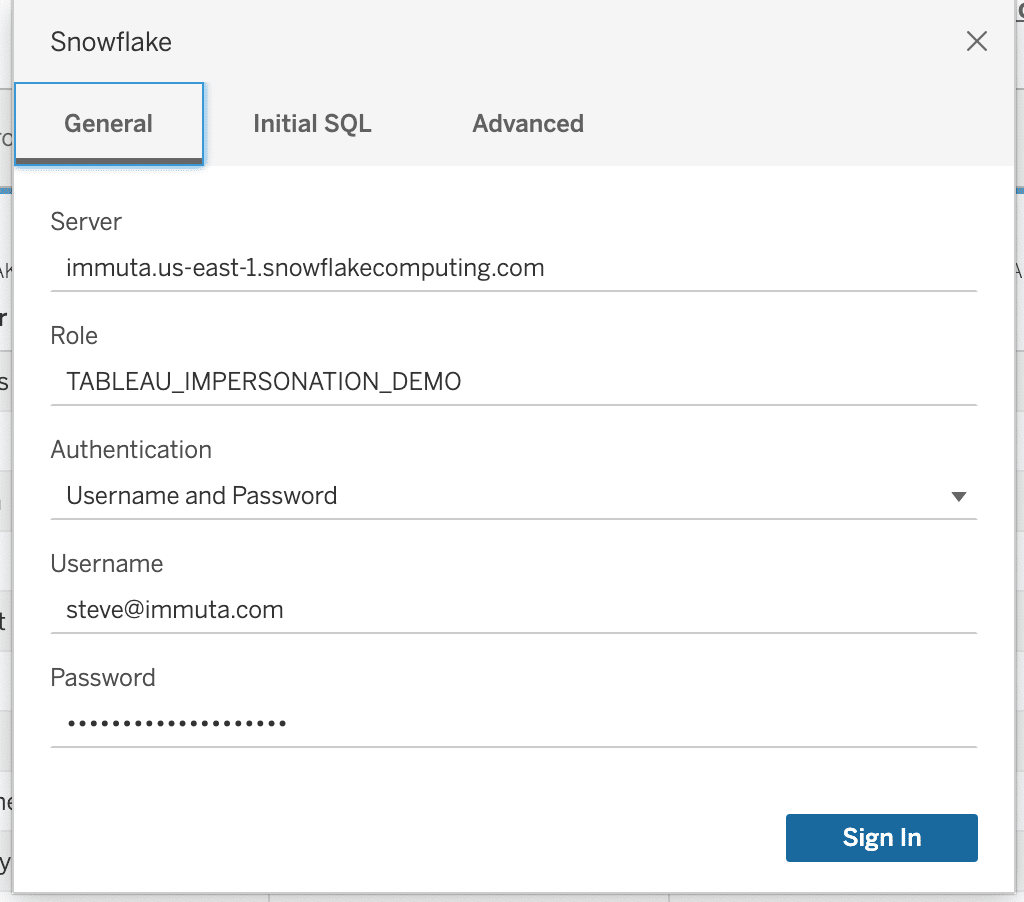Click the Password input field

pyautogui.click(x=513, y=723)
